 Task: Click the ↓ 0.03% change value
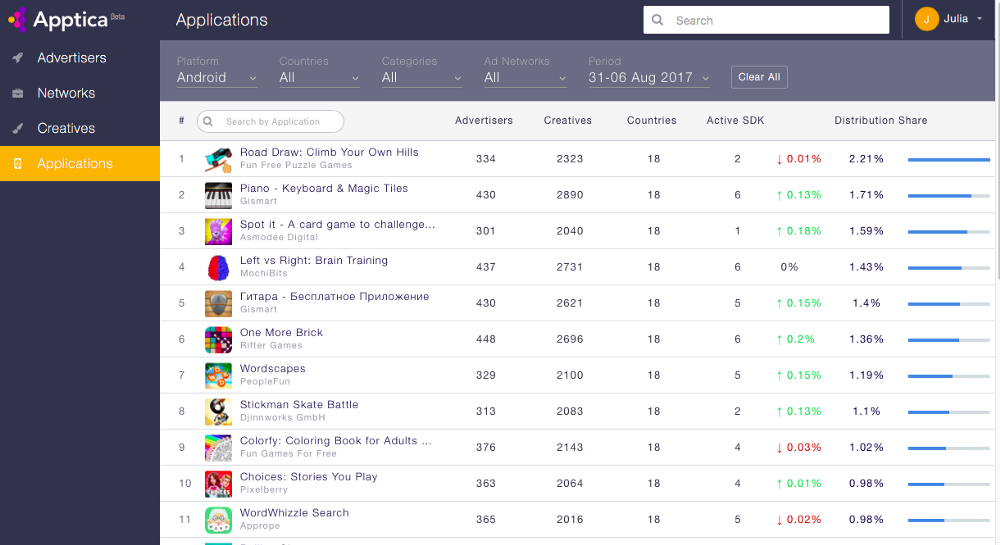tap(798, 447)
